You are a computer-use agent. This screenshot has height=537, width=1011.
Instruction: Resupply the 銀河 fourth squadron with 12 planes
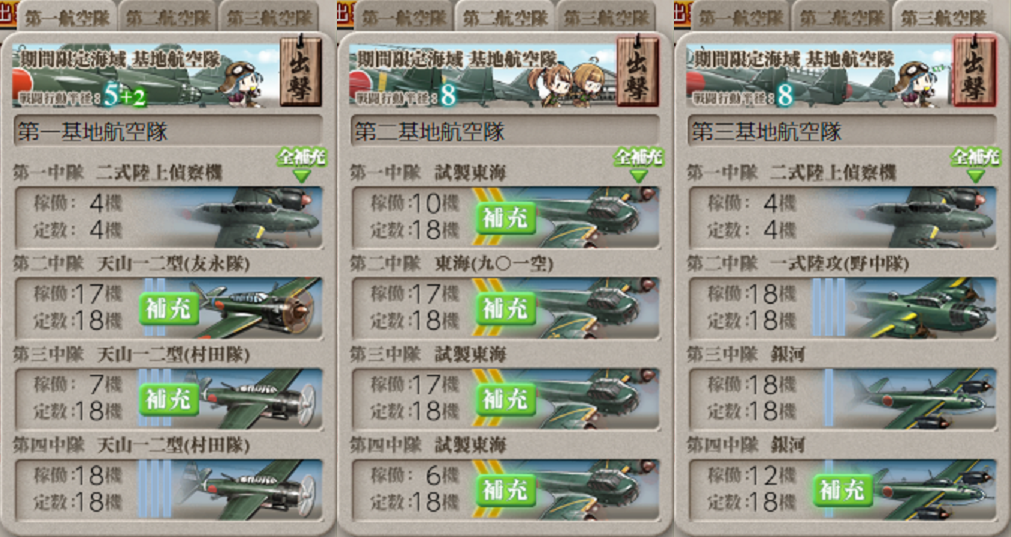pos(843,491)
